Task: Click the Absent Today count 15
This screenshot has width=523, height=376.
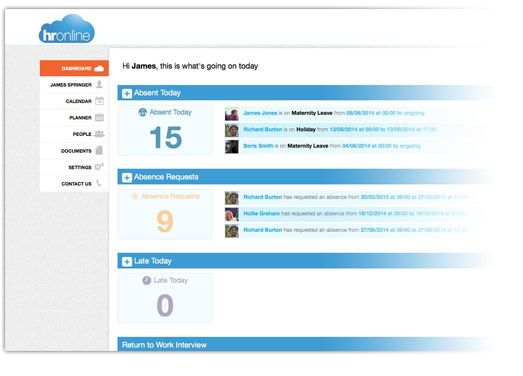Action: [x=166, y=137]
